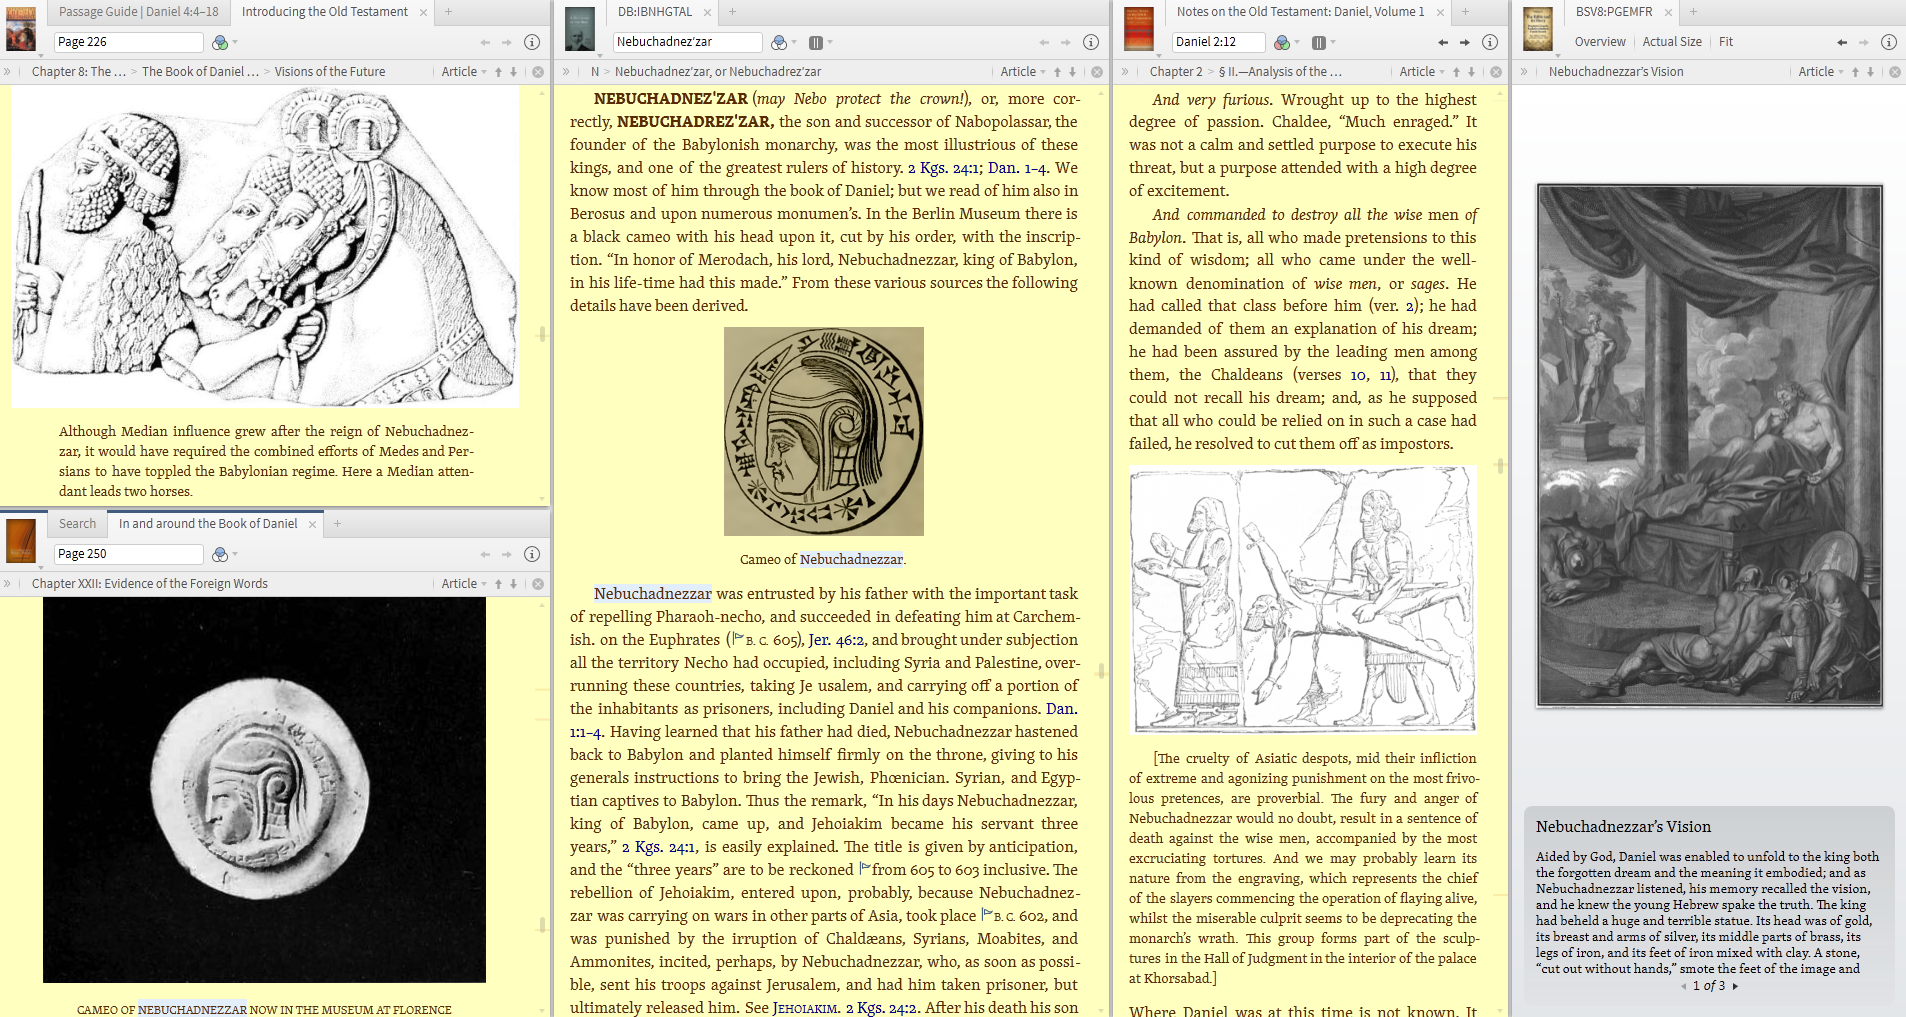Open Article dropdown in Visions of the Future bar
The image size is (1906, 1017).
pos(464,72)
